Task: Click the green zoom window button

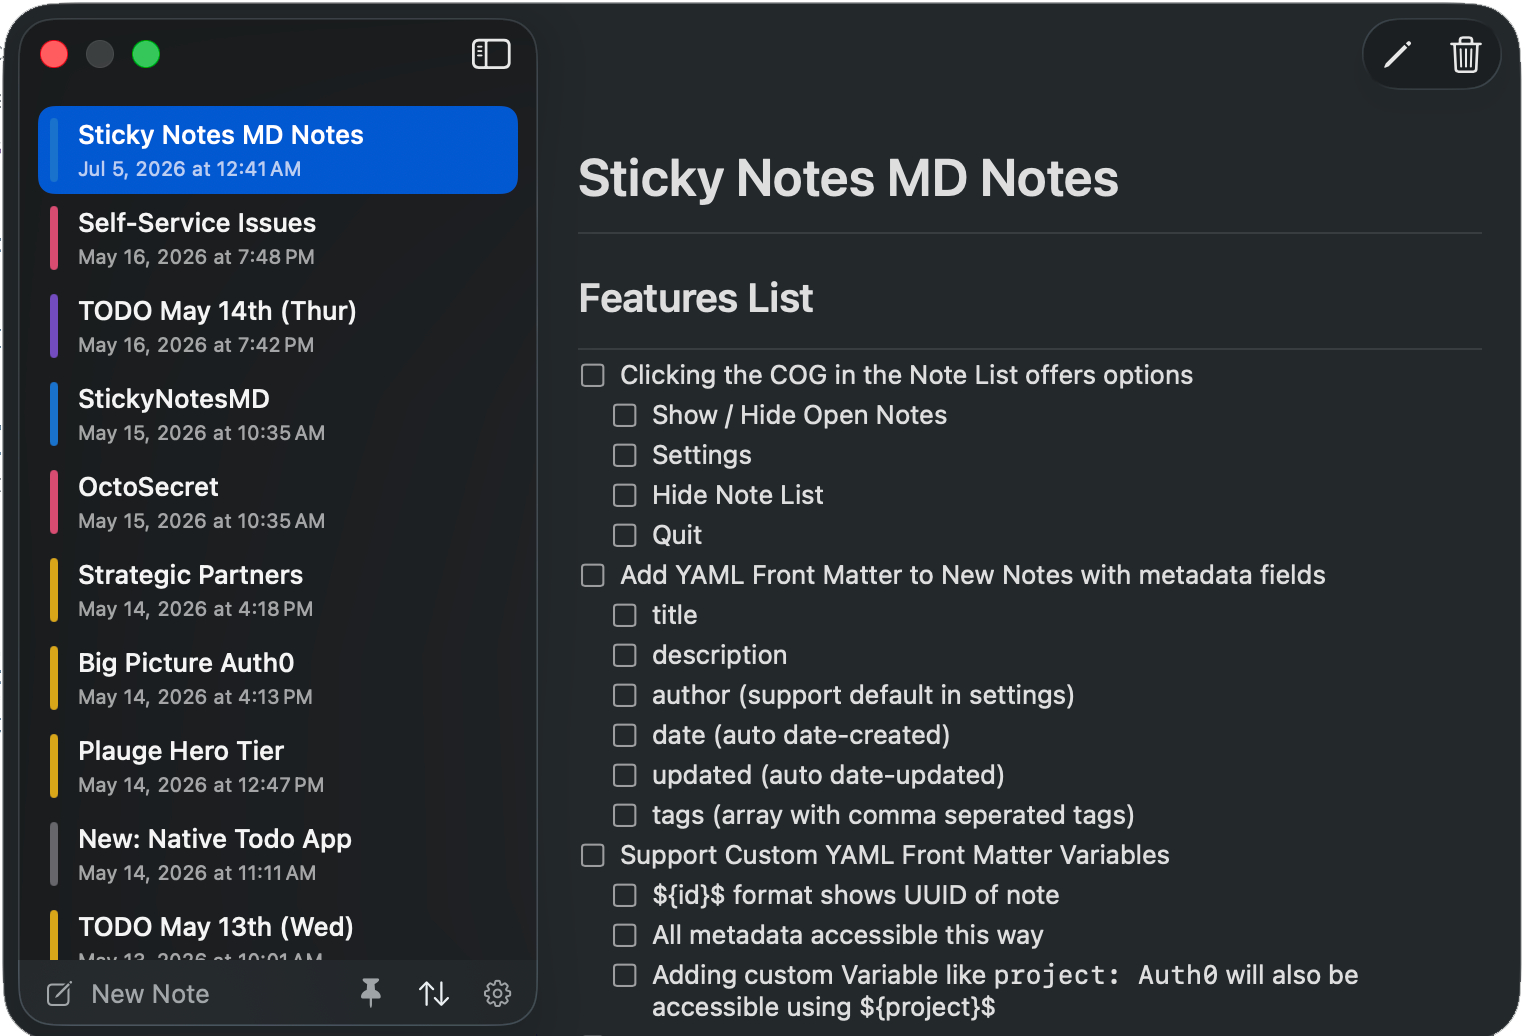Action: coord(146,54)
